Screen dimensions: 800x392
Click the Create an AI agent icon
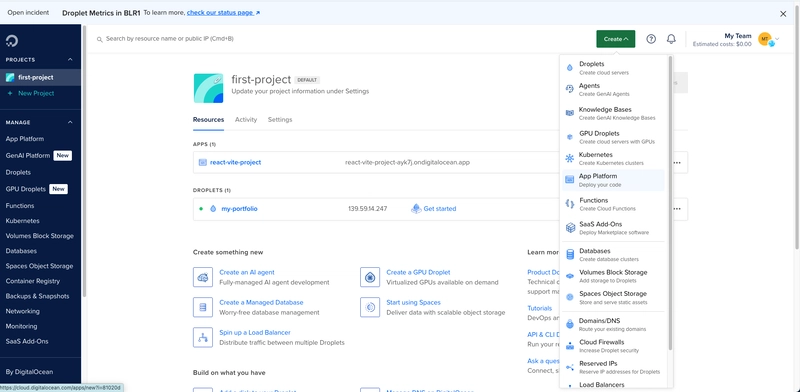pos(203,277)
